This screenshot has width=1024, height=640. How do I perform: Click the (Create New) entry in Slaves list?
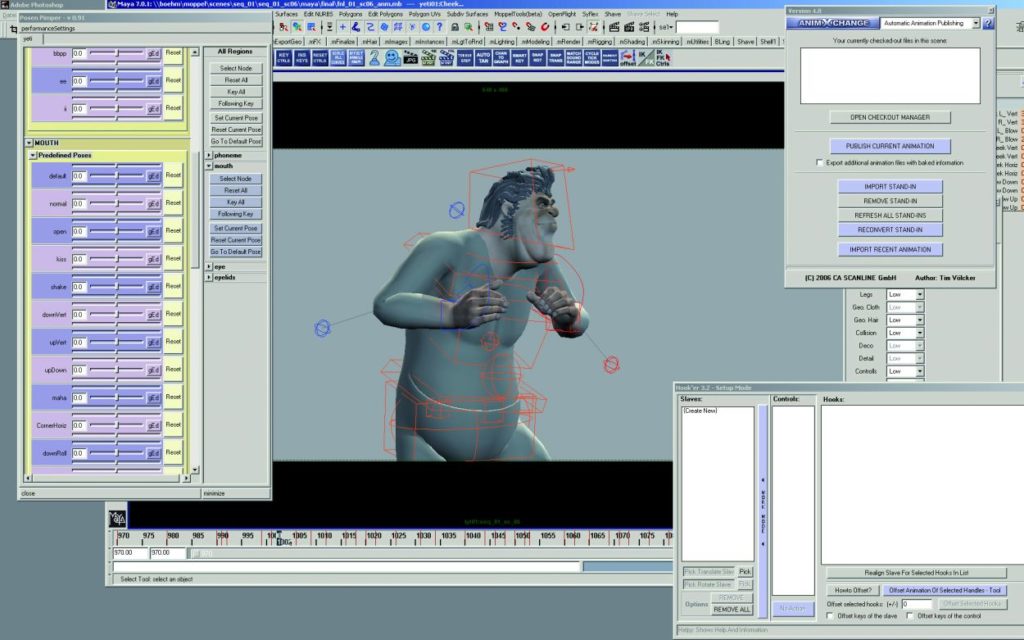pyautogui.click(x=701, y=411)
